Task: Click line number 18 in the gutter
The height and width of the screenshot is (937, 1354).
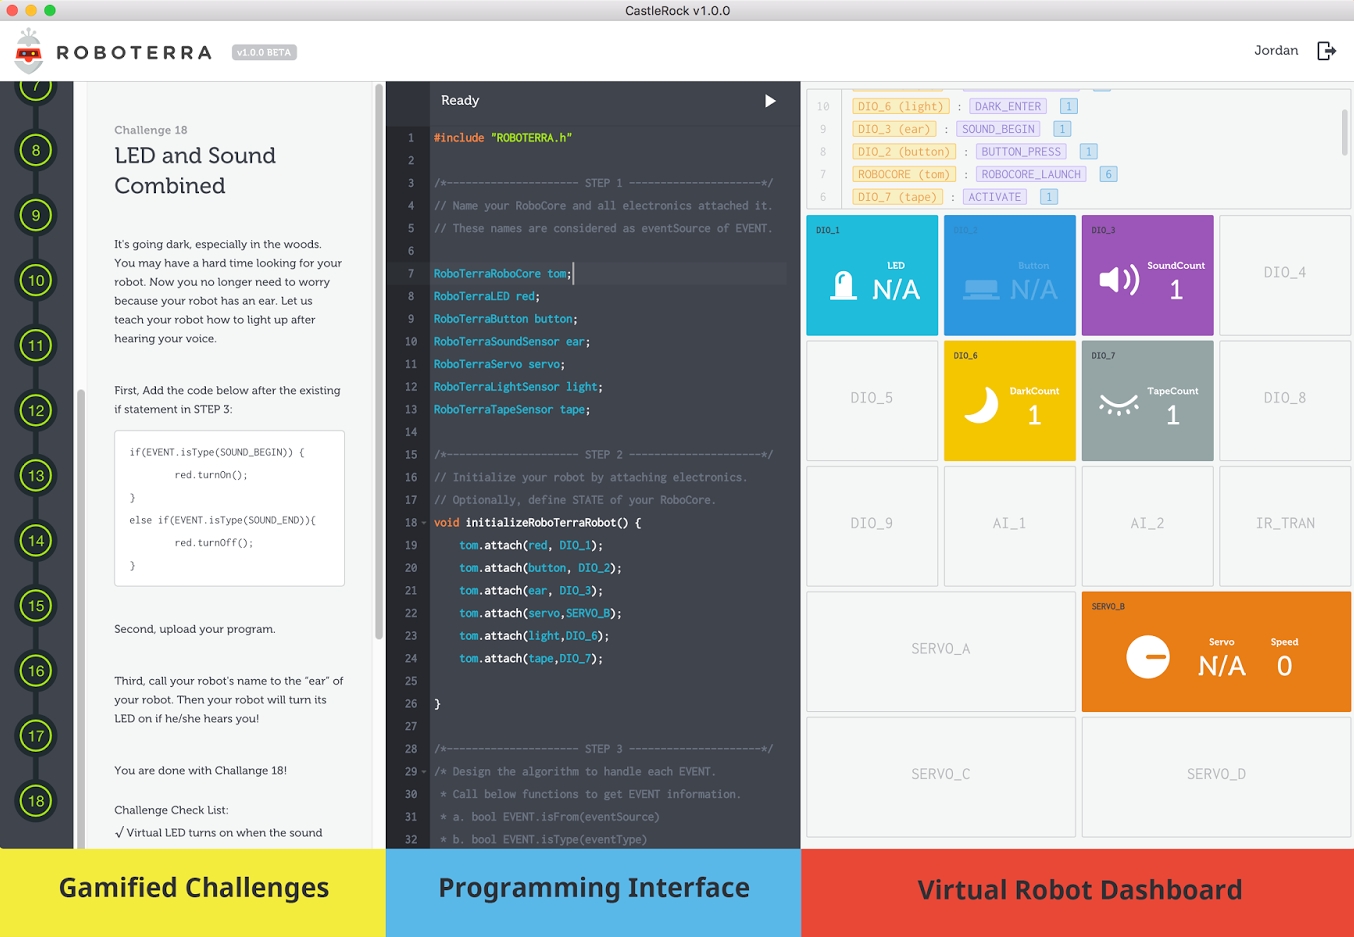Action: tap(411, 523)
